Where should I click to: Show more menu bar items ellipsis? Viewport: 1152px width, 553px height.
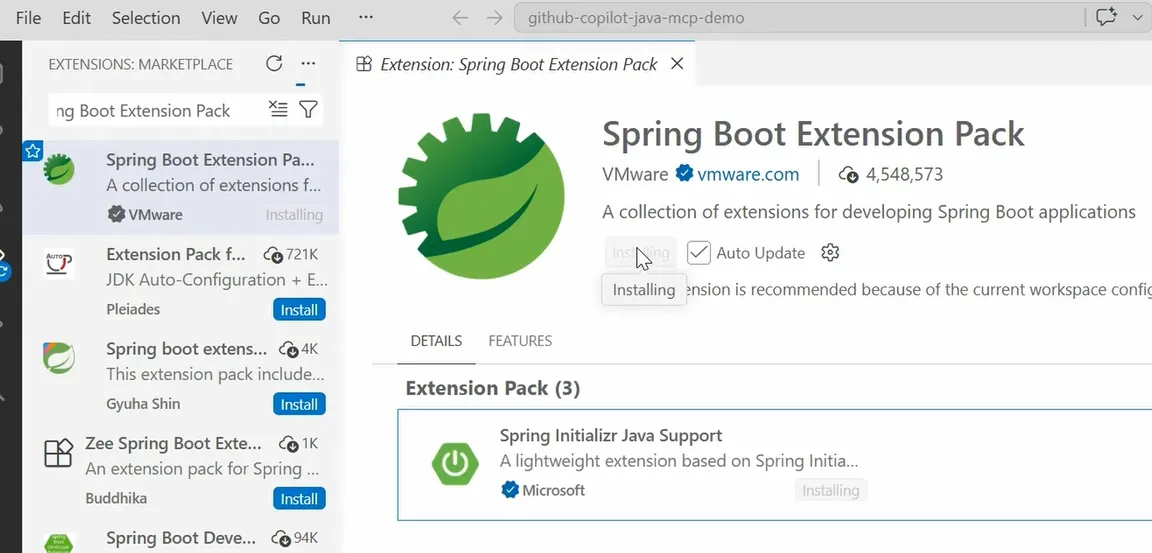pos(366,18)
